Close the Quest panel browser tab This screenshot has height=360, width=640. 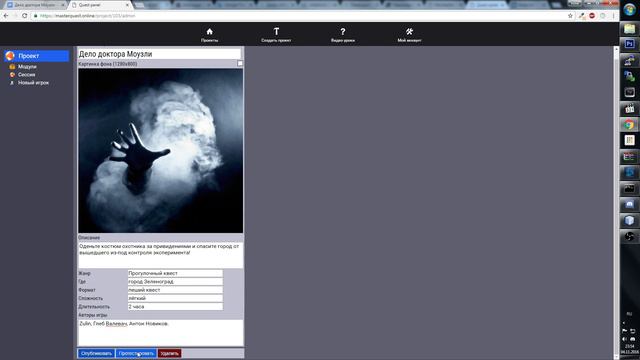[127, 5]
